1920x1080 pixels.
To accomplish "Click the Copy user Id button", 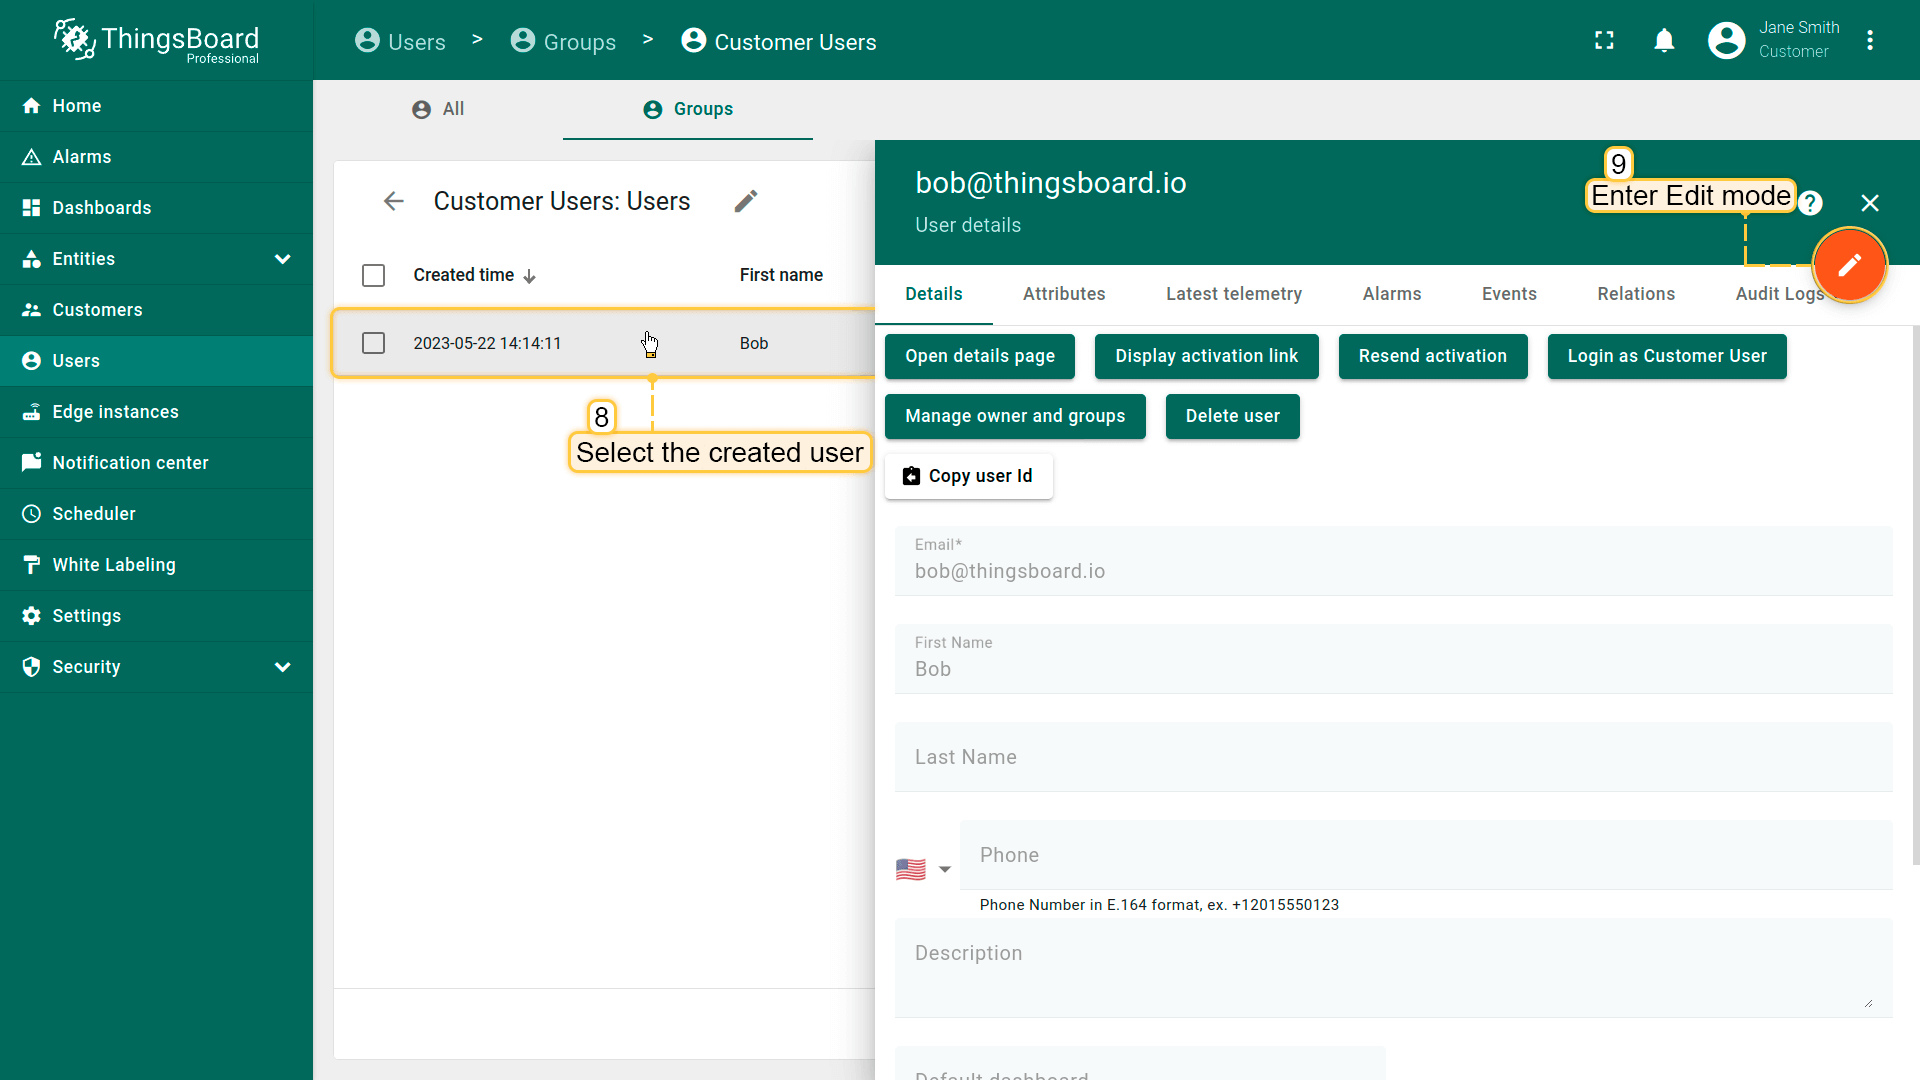I will [968, 476].
